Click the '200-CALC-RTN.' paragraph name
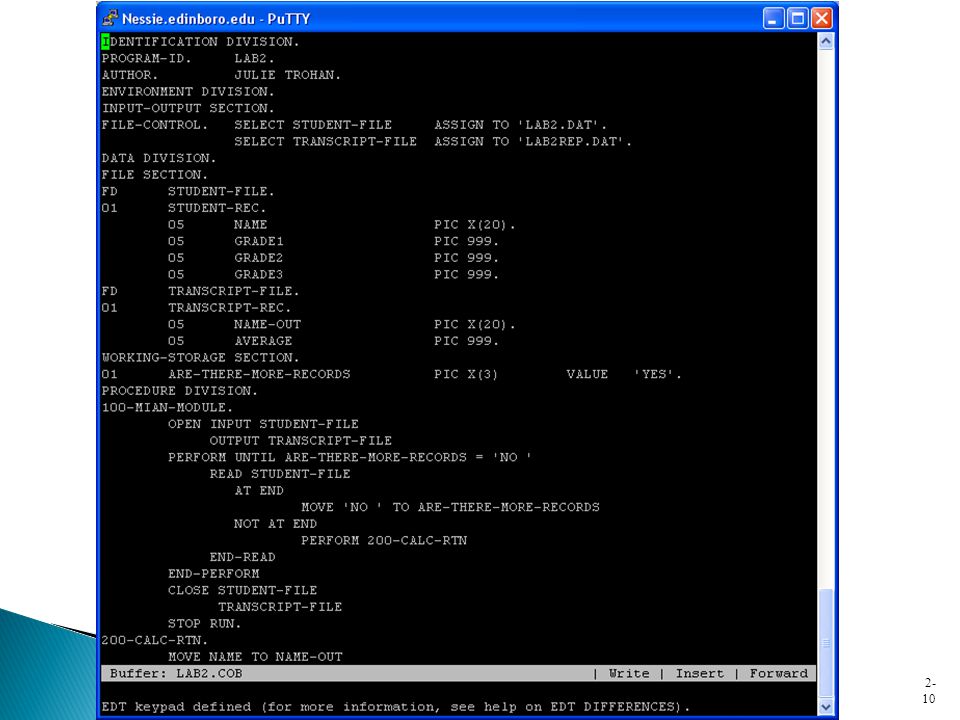The image size is (960, 720). pyautogui.click(x=154, y=640)
